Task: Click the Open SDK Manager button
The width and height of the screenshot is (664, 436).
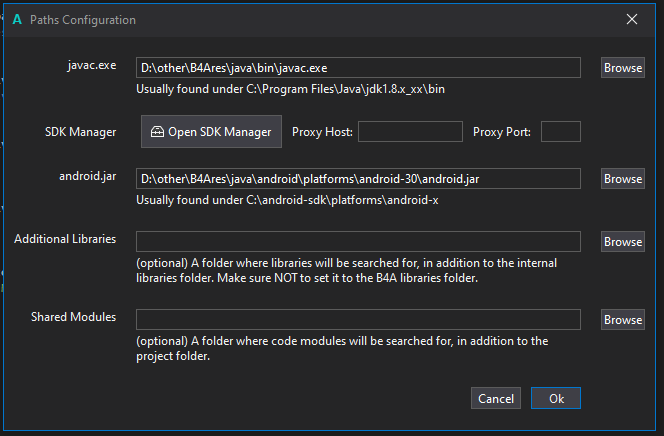Action: [210, 132]
